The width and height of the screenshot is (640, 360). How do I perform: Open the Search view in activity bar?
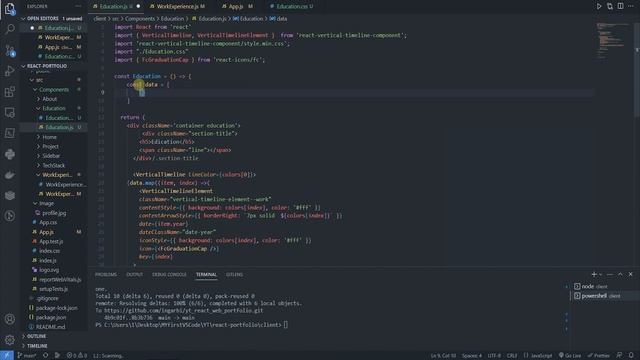(10, 29)
